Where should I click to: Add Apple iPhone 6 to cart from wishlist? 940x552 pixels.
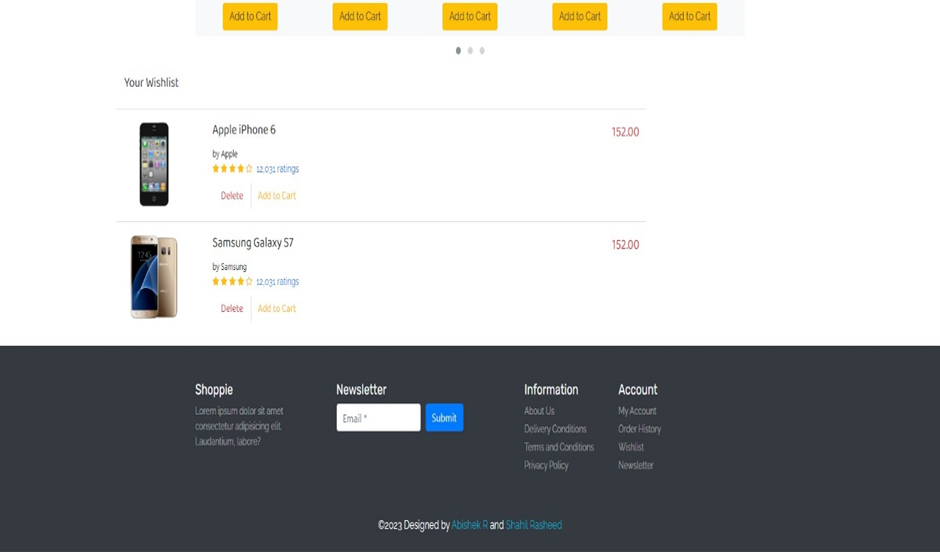point(277,195)
